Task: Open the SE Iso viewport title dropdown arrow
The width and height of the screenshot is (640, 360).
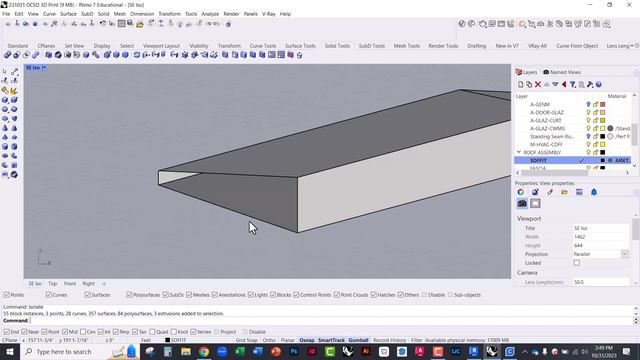Action: coord(44,68)
